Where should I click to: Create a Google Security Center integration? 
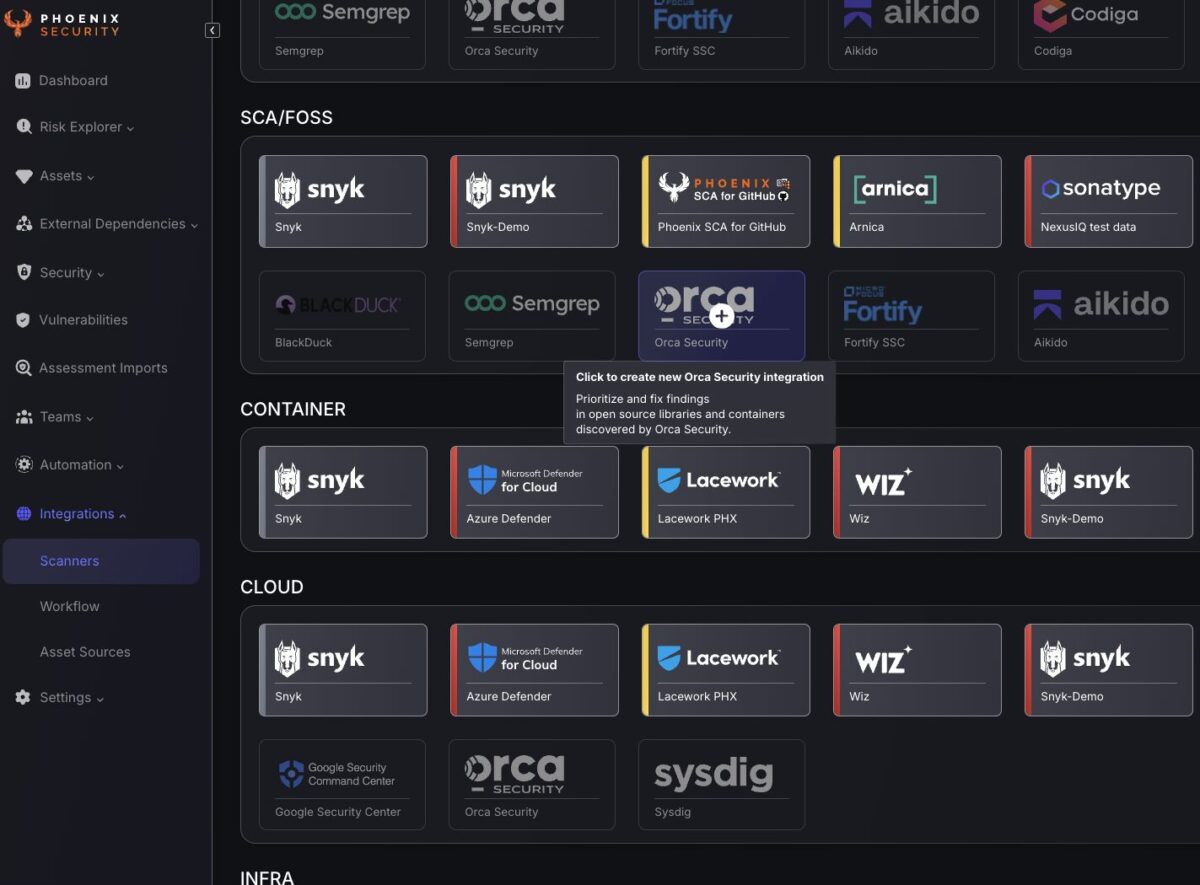(342, 785)
